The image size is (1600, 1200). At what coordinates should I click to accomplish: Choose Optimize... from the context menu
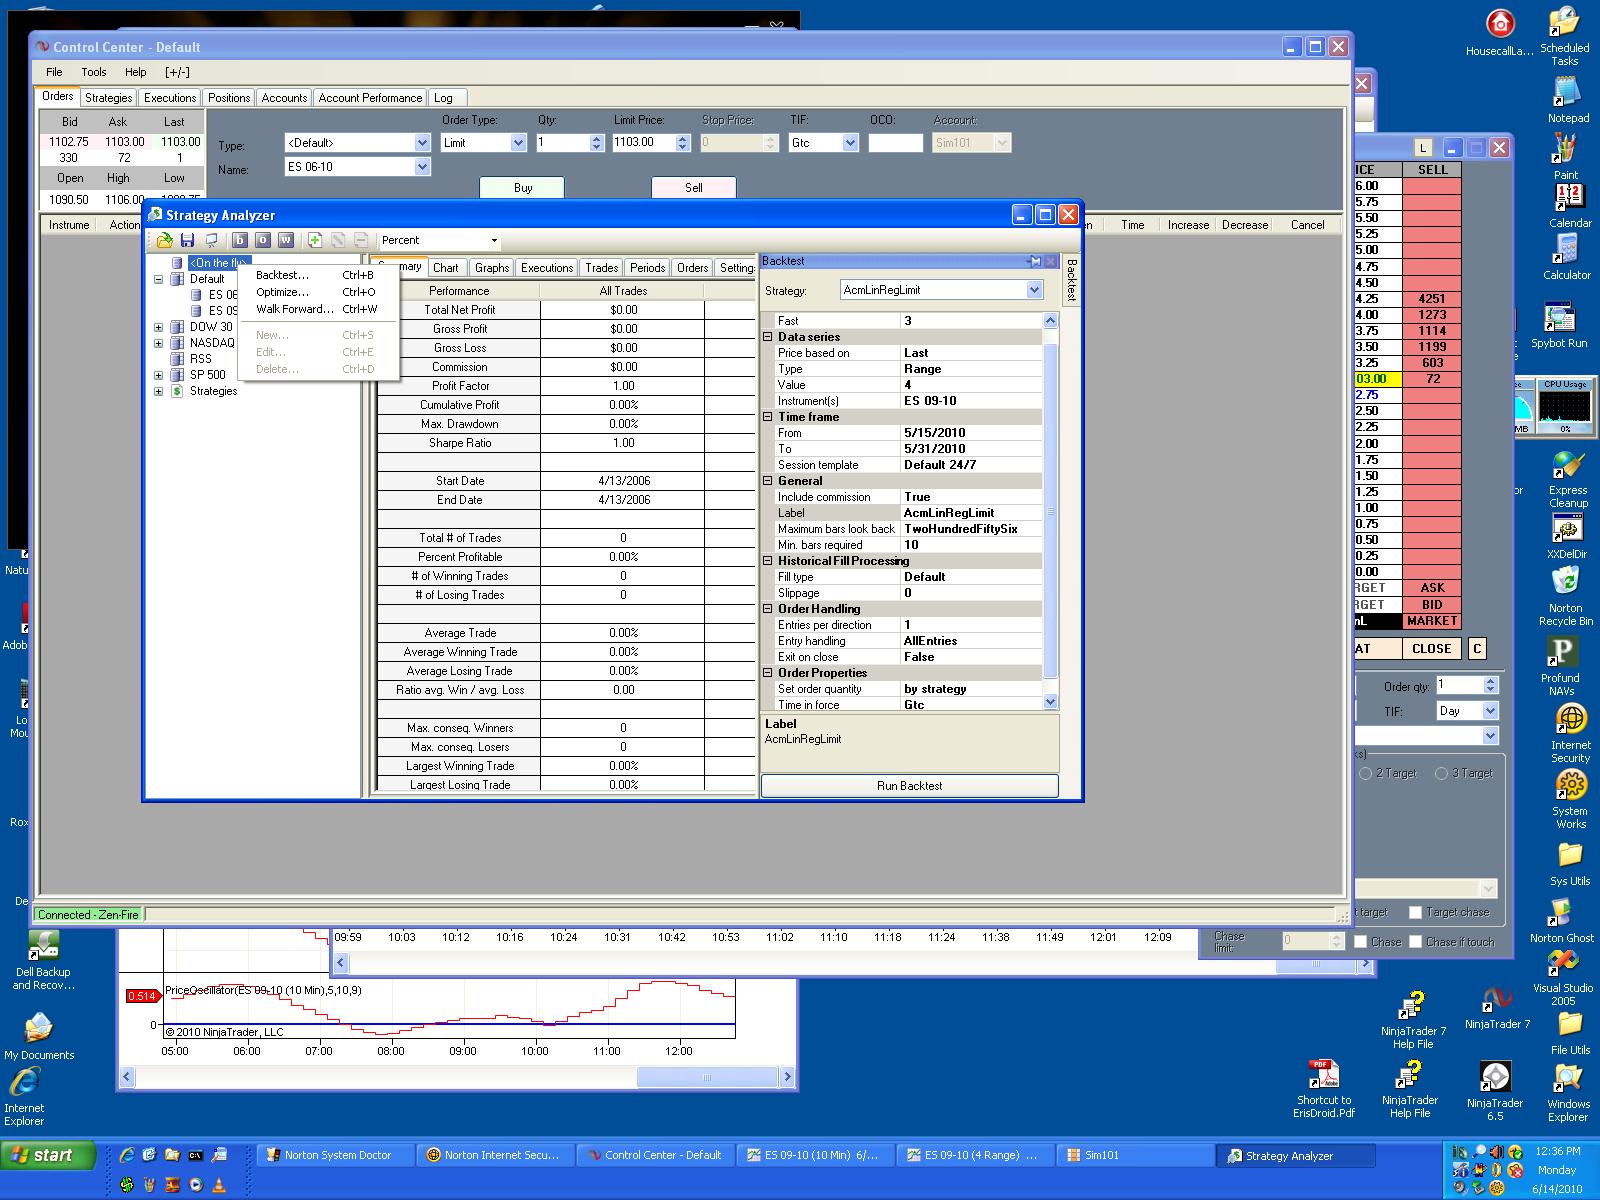click(282, 292)
